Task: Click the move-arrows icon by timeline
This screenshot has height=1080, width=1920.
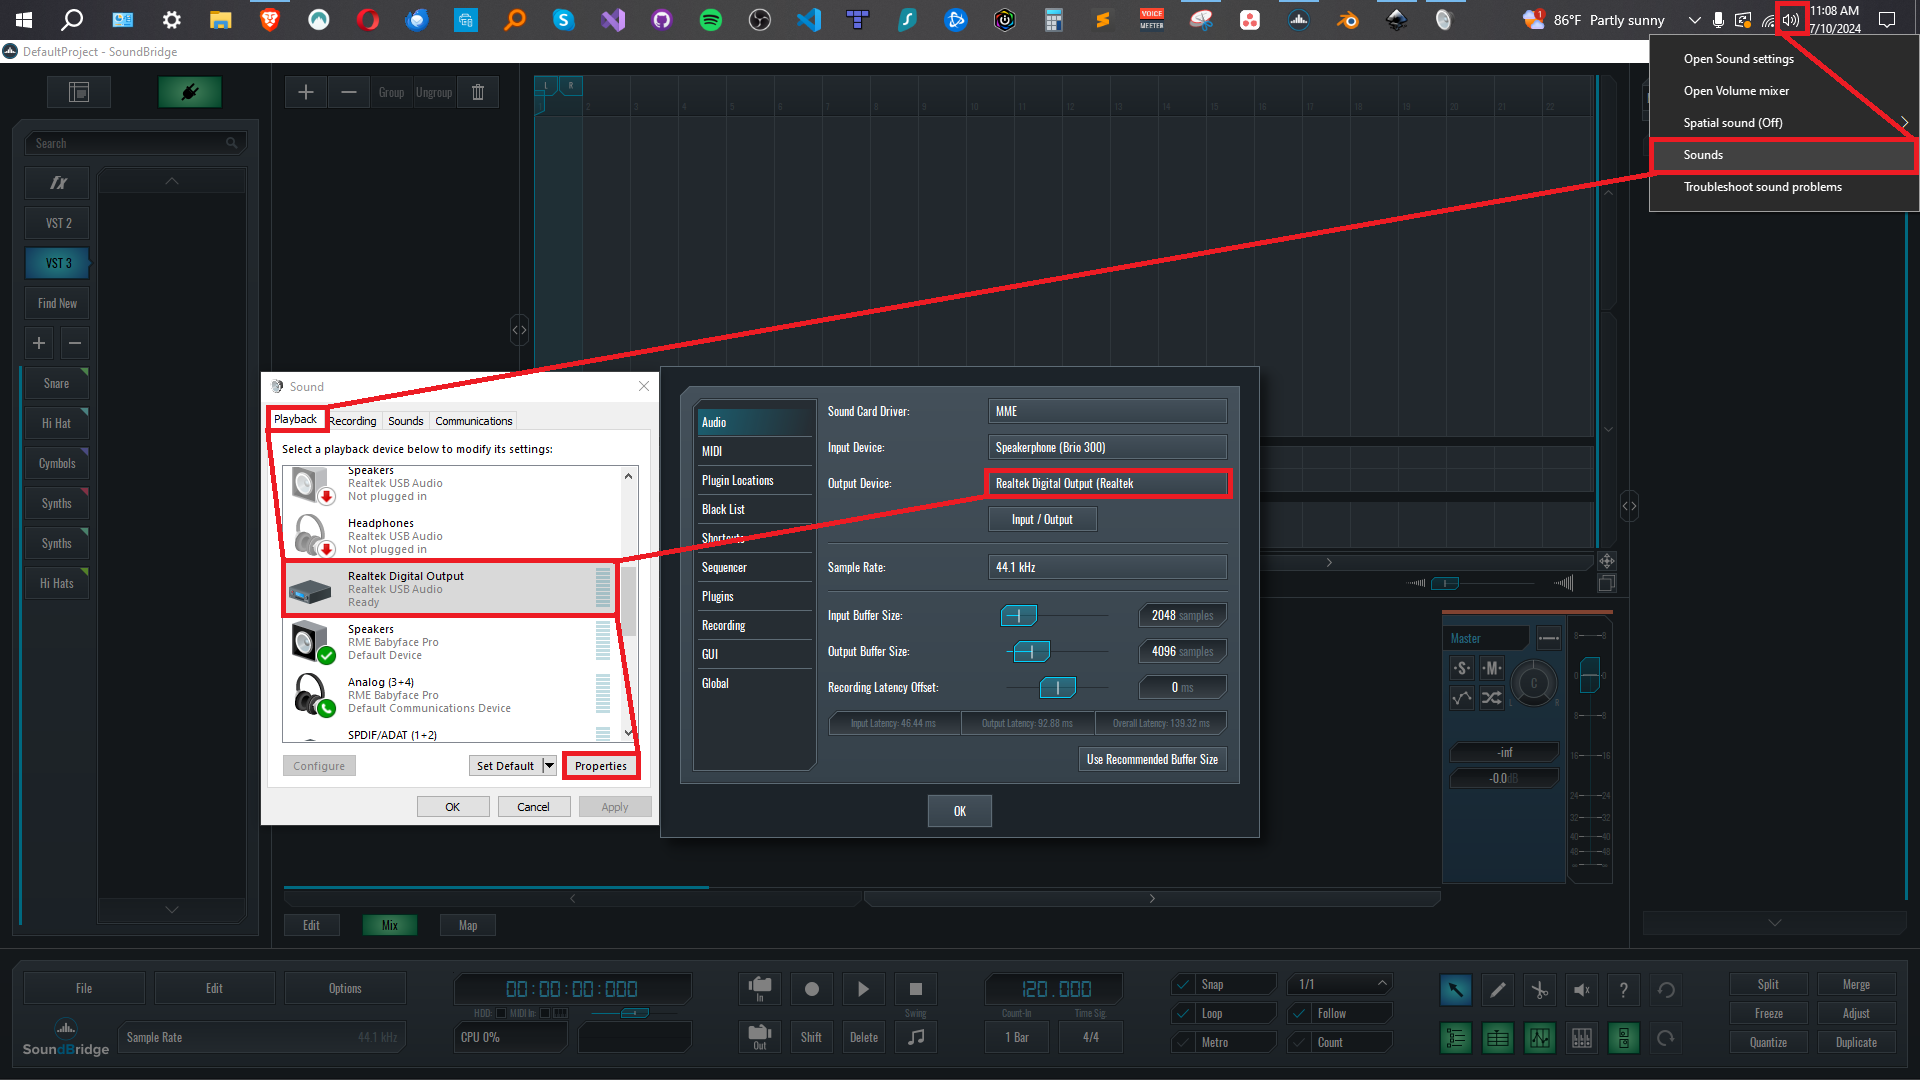Action: click(x=1607, y=561)
